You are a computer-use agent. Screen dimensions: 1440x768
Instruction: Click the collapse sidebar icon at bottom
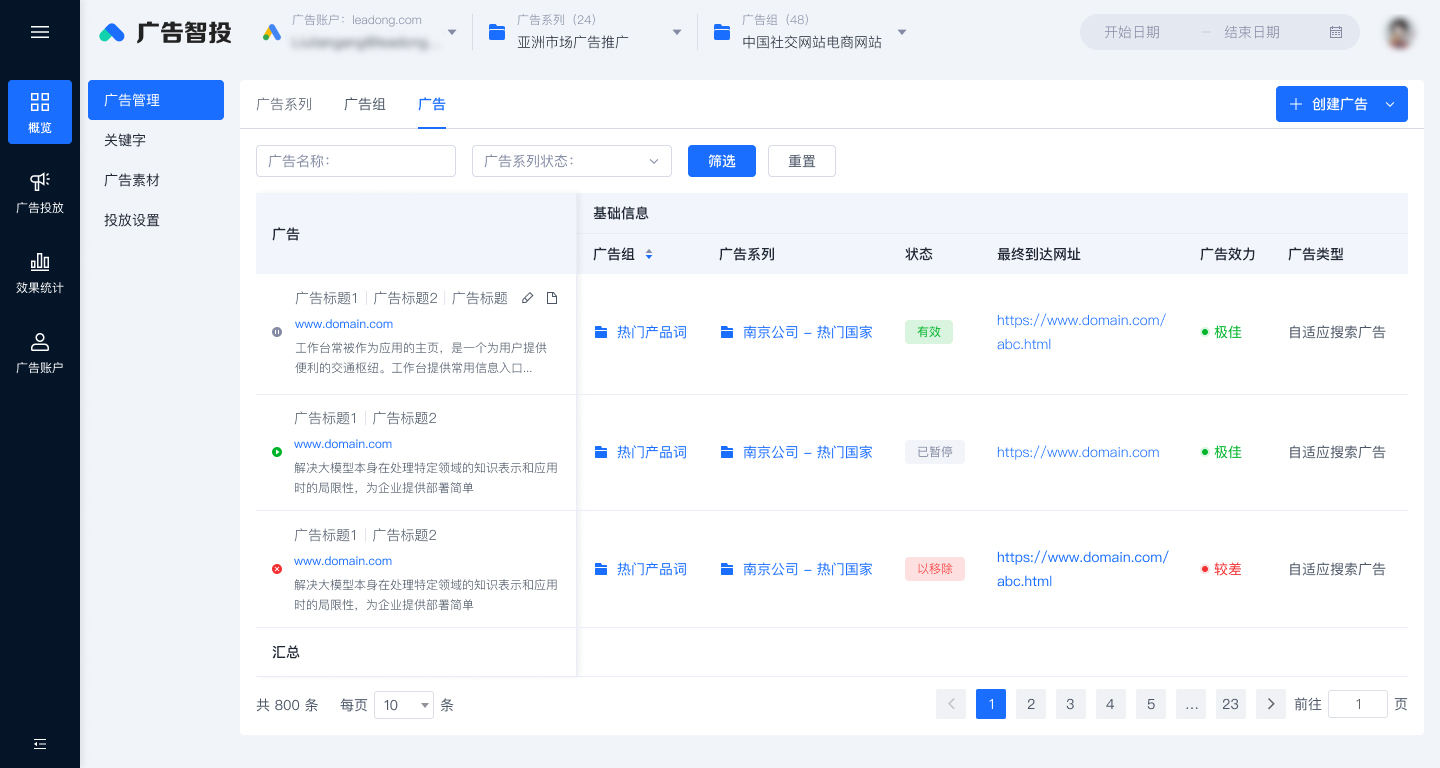tap(40, 744)
